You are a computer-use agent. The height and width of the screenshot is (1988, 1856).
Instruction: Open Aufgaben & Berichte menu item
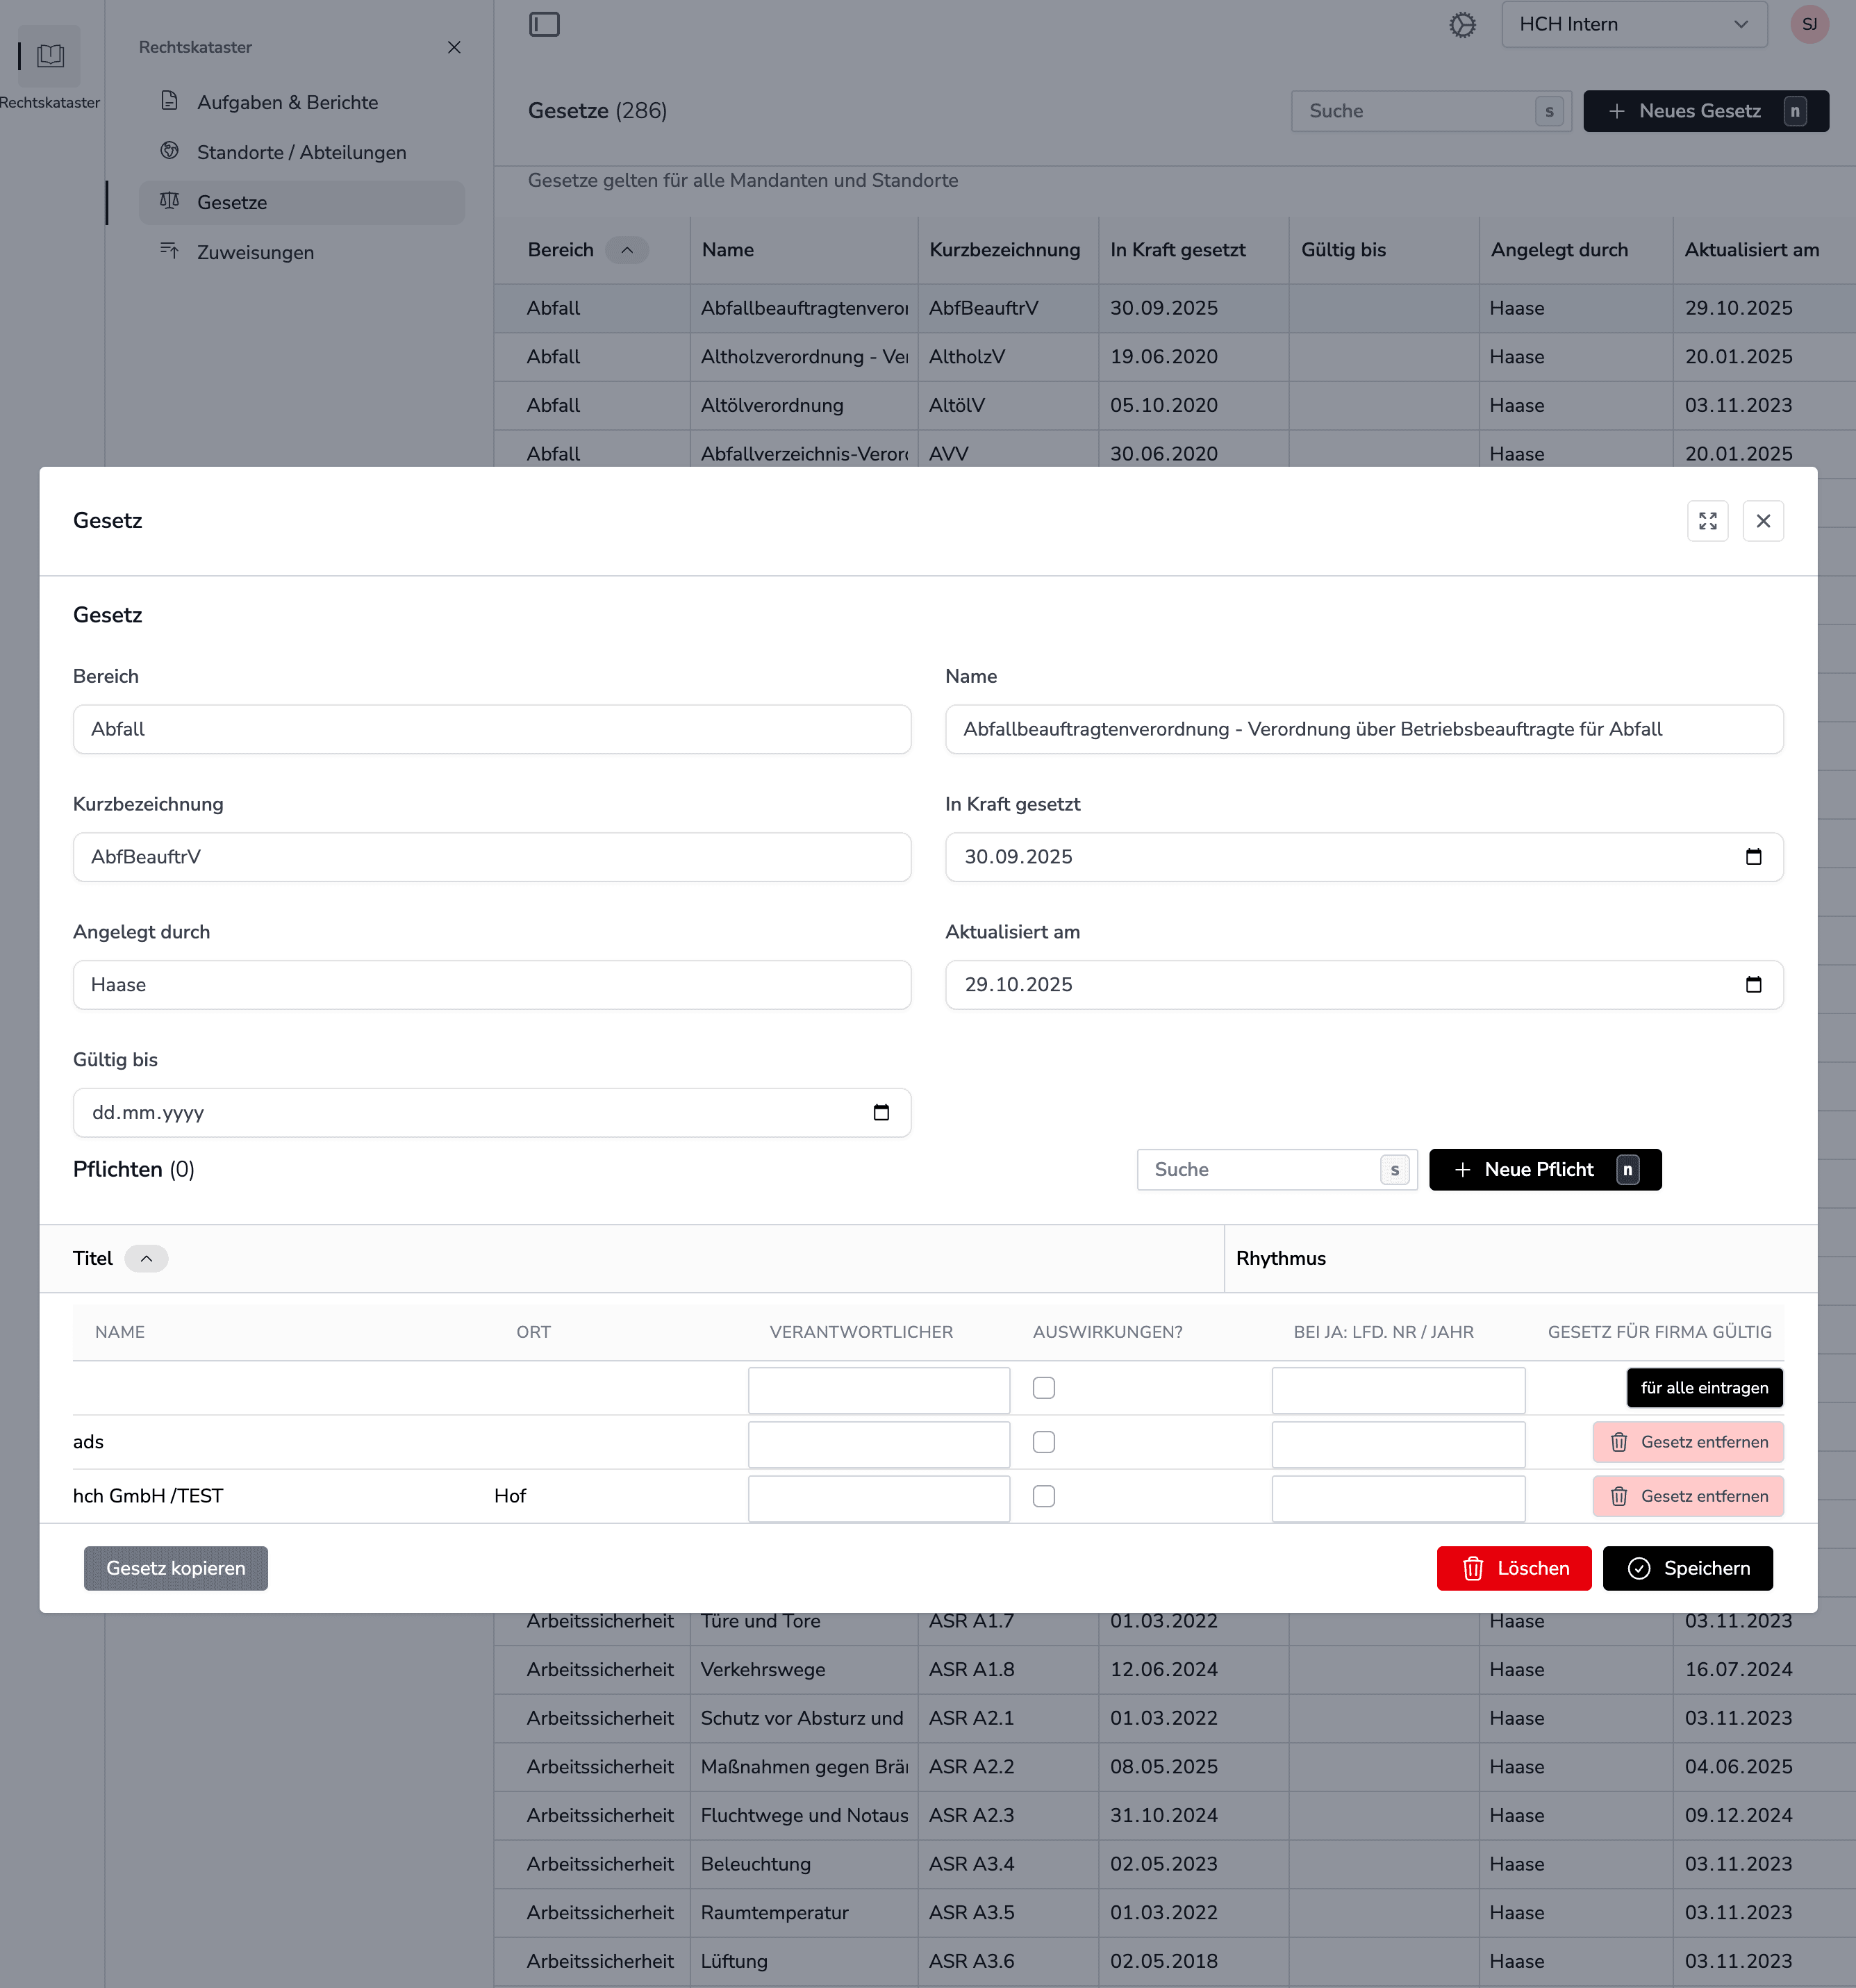[x=302, y=102]
